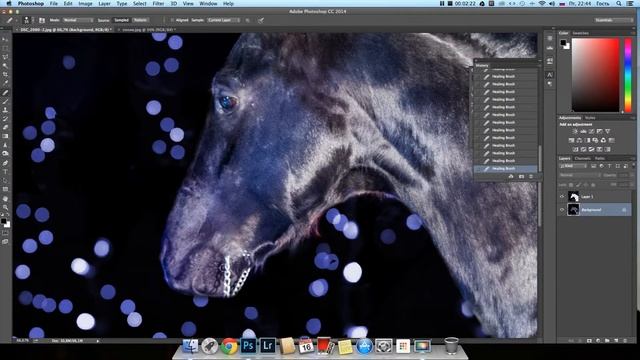Viewport: 640px width, 360px height.
Task: Add a Brightness/Contrast adjustment
Action: coord(575,131)
